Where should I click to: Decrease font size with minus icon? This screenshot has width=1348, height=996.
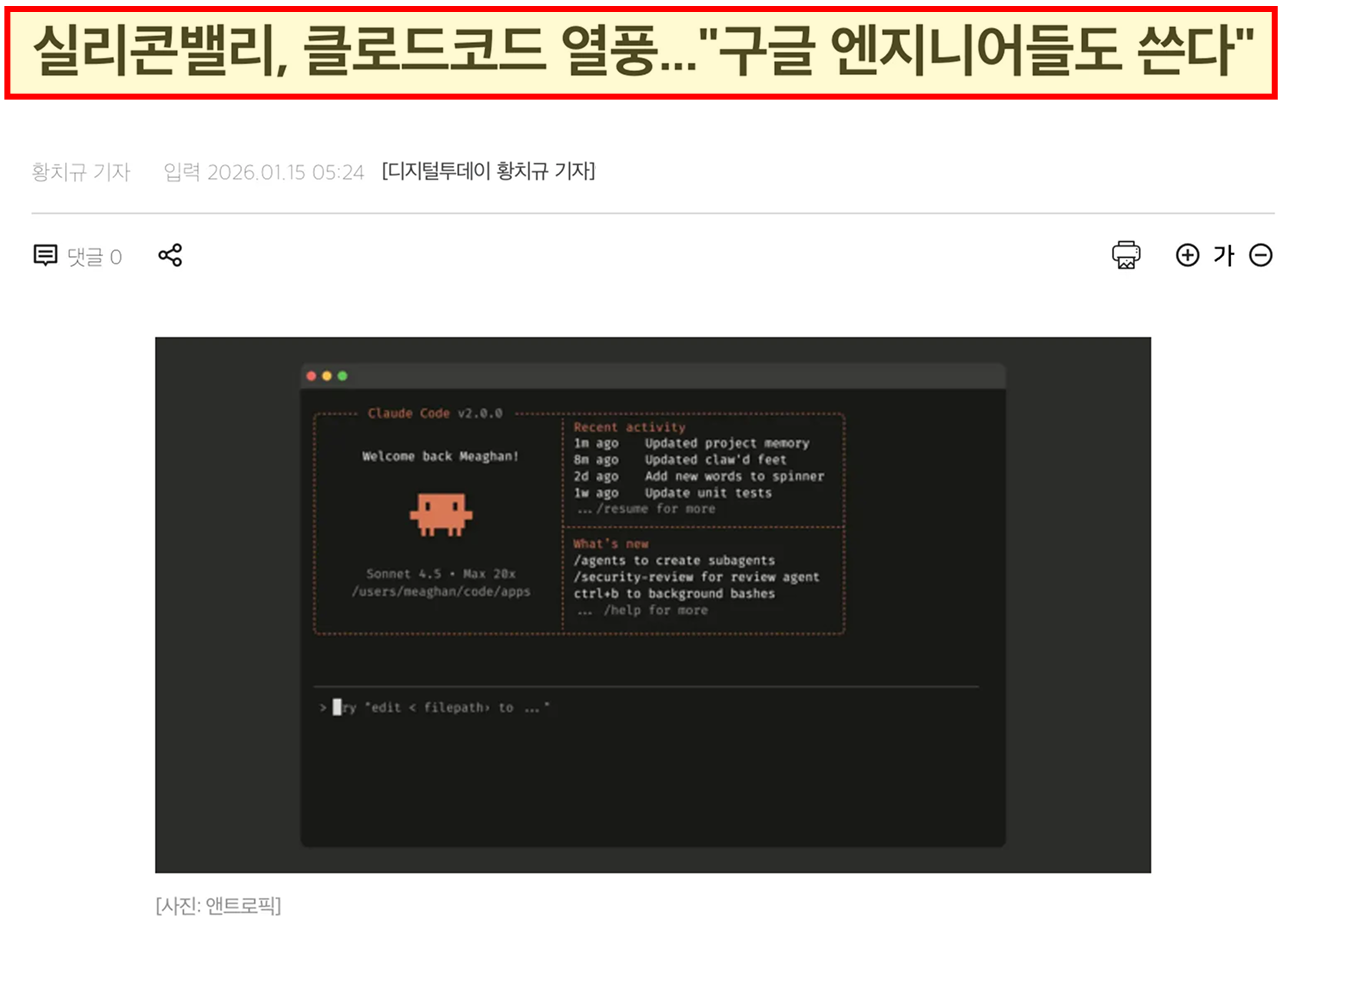point(1261,256)
